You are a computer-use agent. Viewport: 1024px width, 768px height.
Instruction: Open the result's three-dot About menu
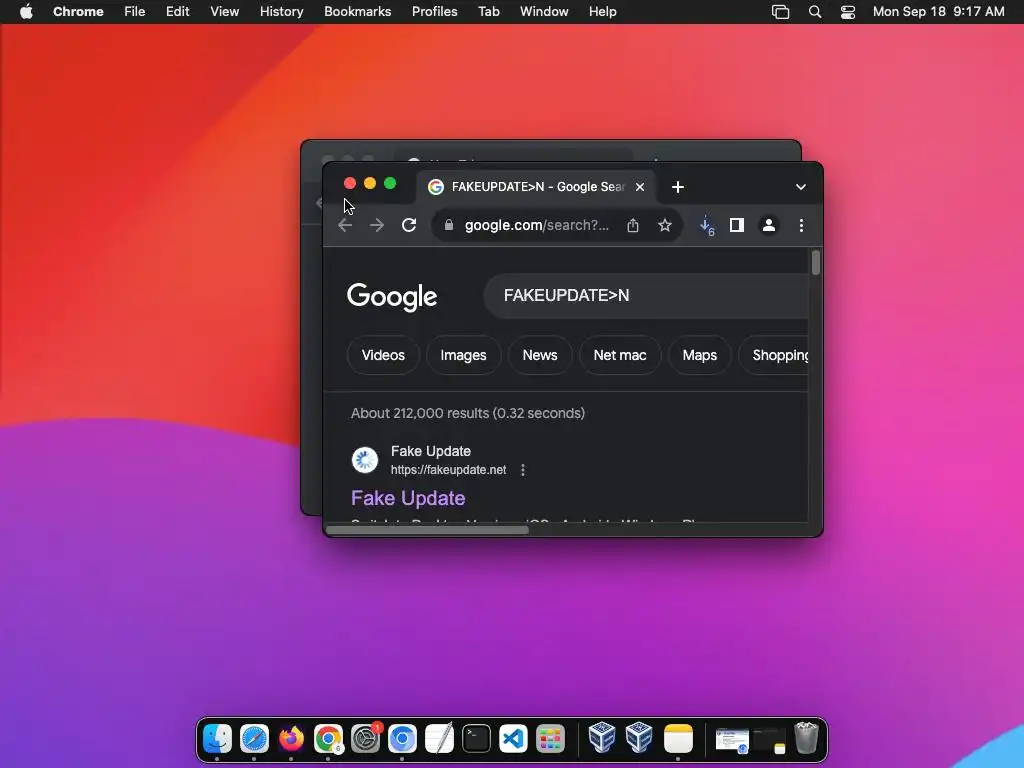coord(522,470)
